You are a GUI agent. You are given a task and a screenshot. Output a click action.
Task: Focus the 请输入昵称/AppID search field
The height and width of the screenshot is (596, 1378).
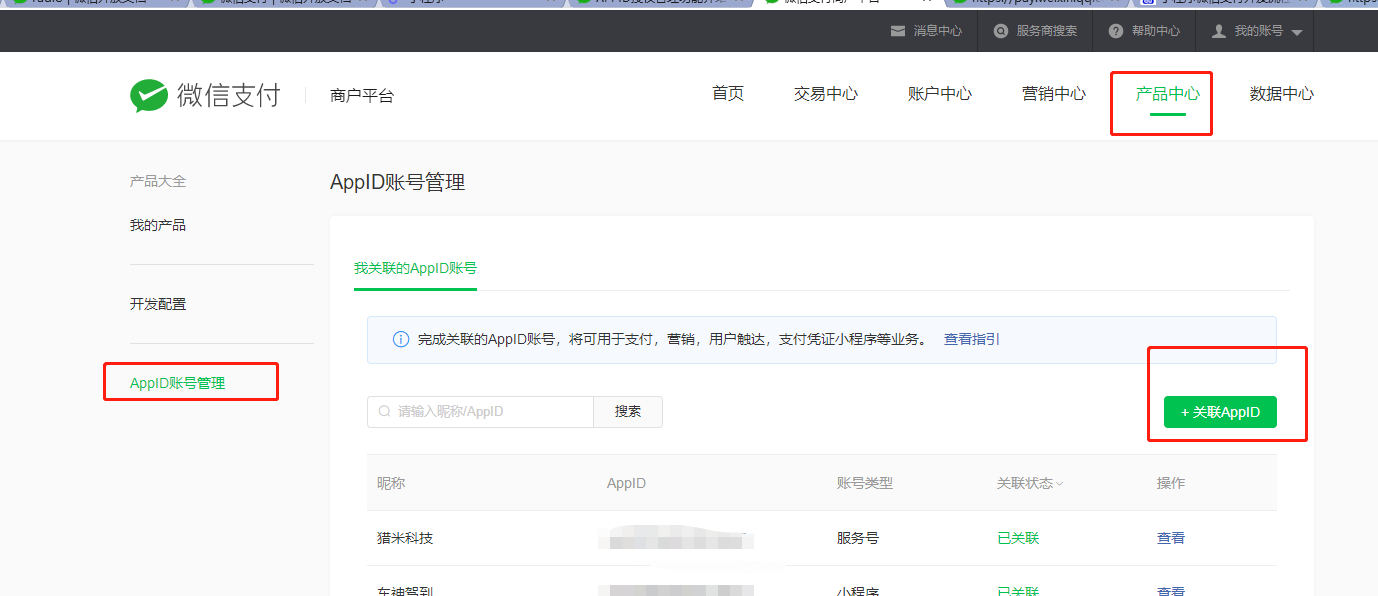480,412
